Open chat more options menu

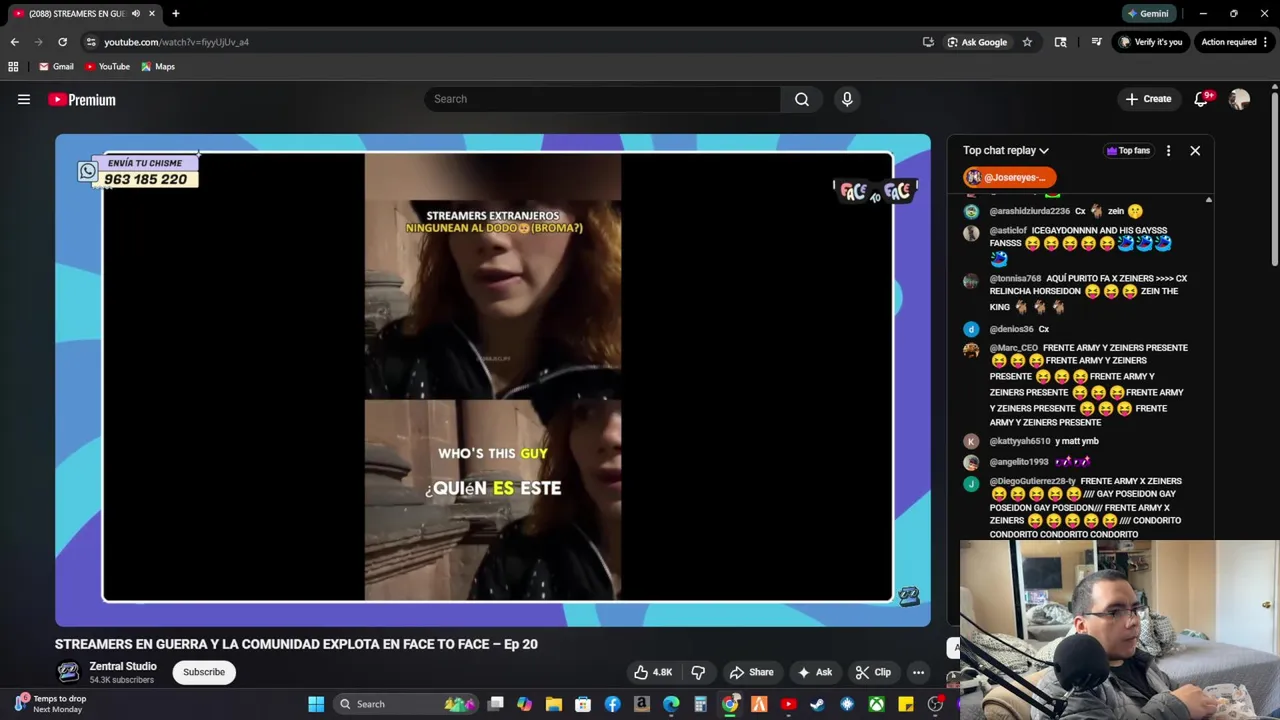point(1168,151)
